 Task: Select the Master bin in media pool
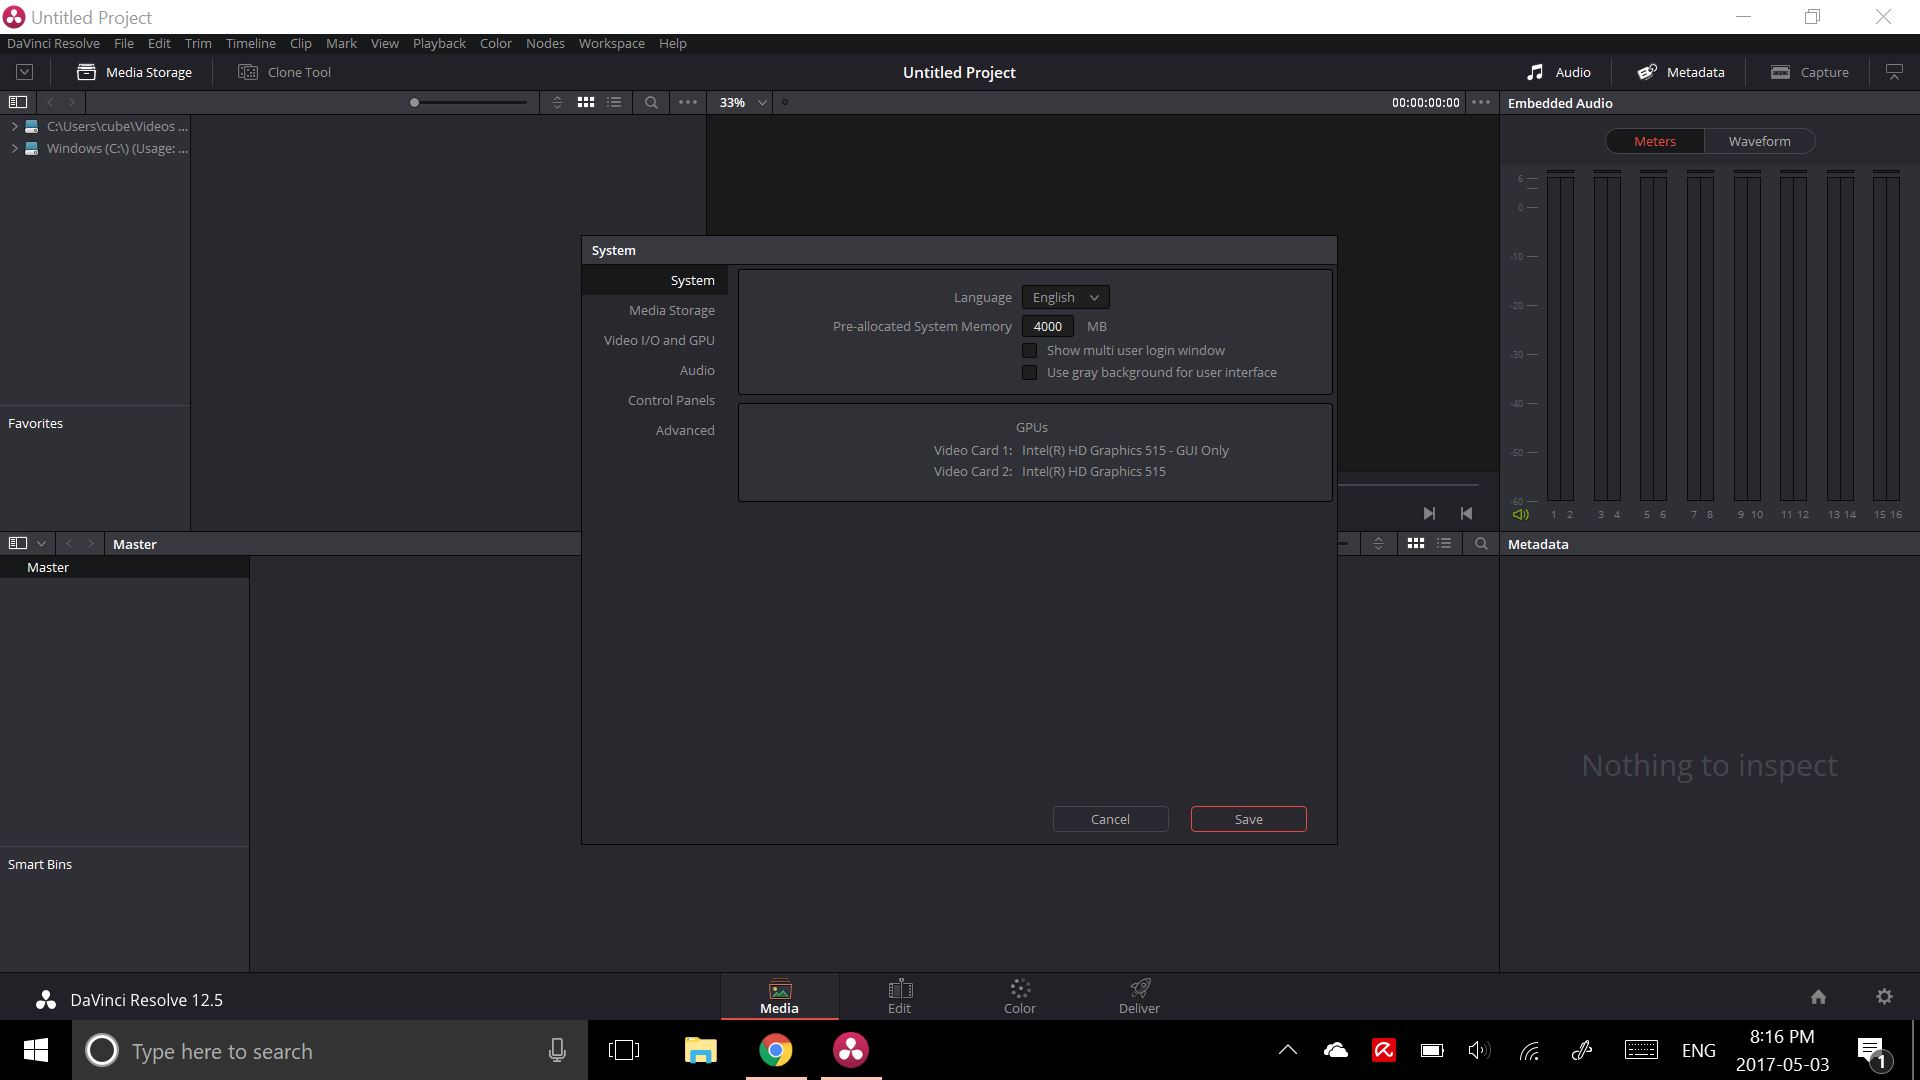[x=124, y=567]
